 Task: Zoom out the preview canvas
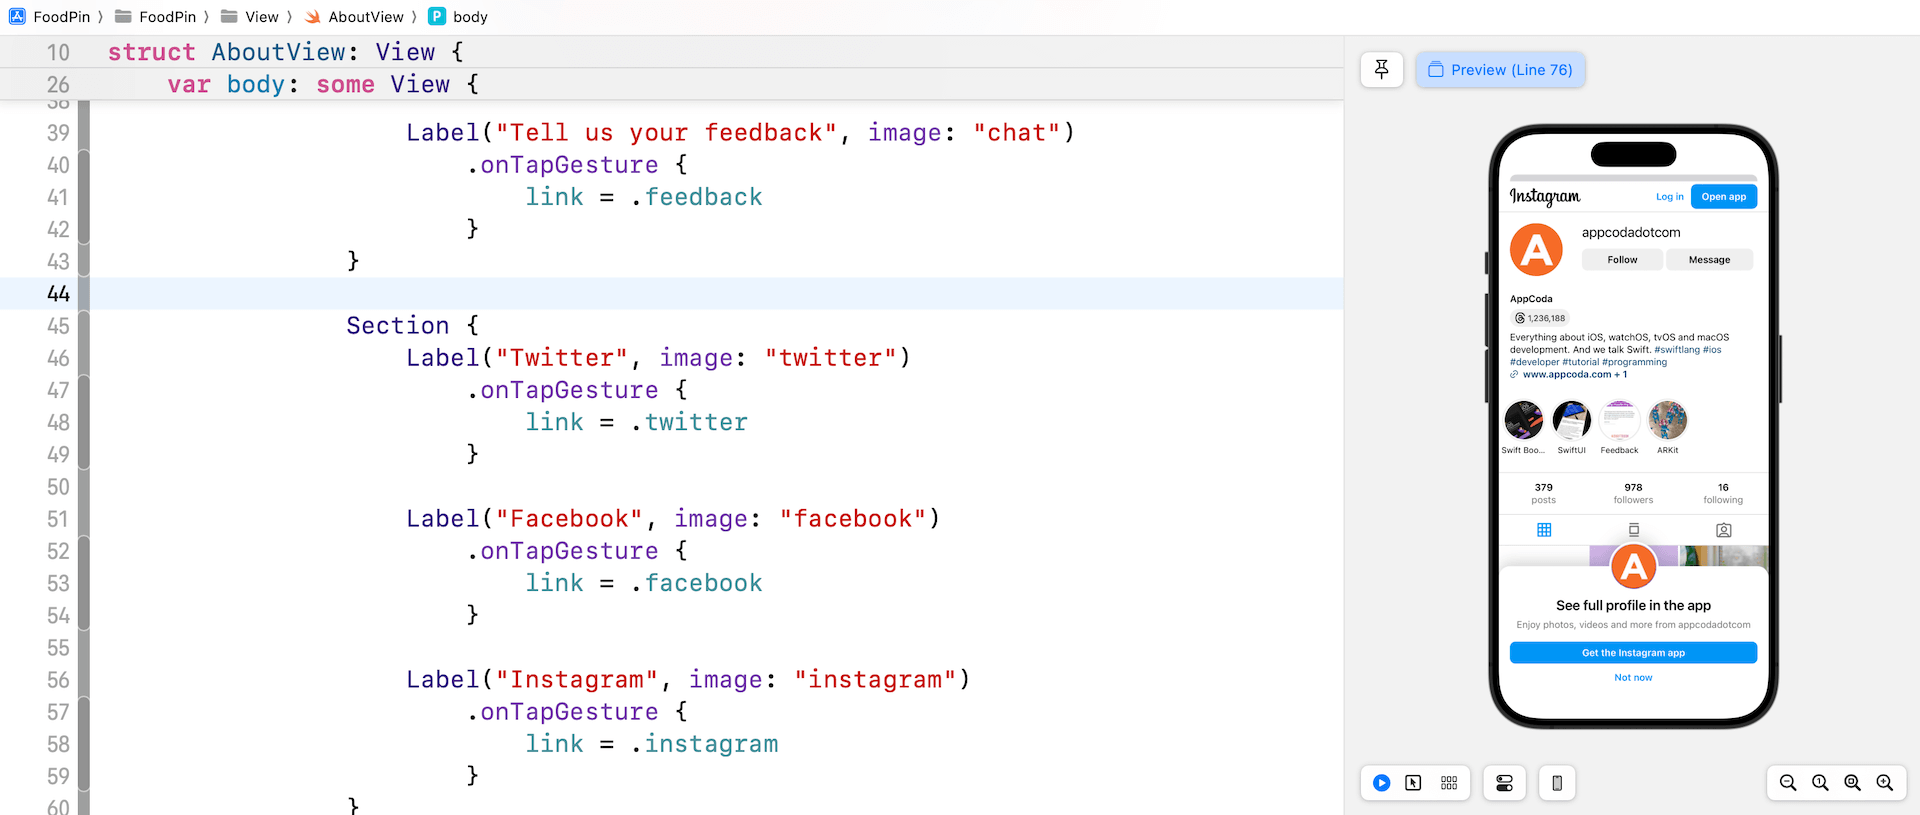[x=1788, y=783]
